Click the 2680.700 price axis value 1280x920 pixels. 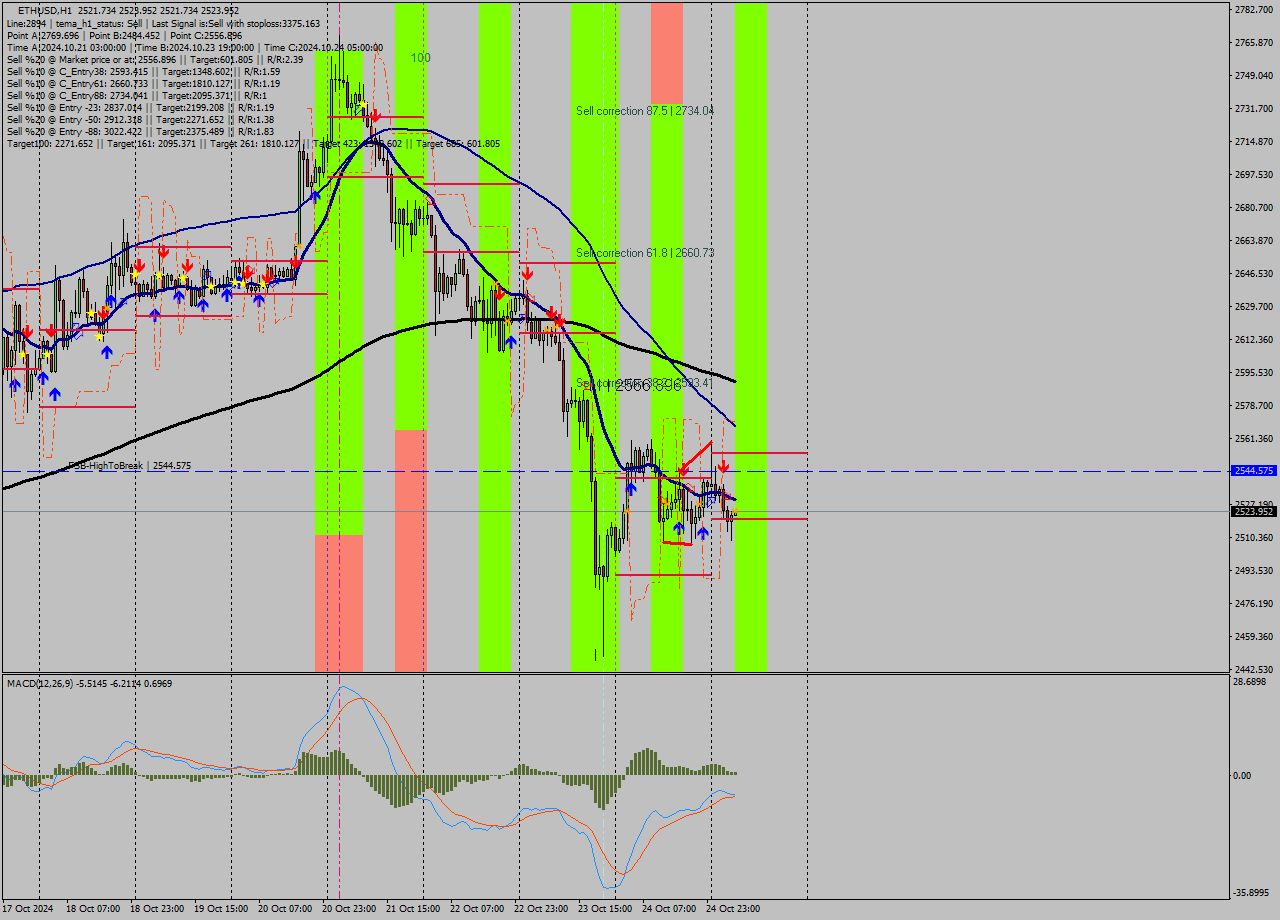[x=1254, y=207]
